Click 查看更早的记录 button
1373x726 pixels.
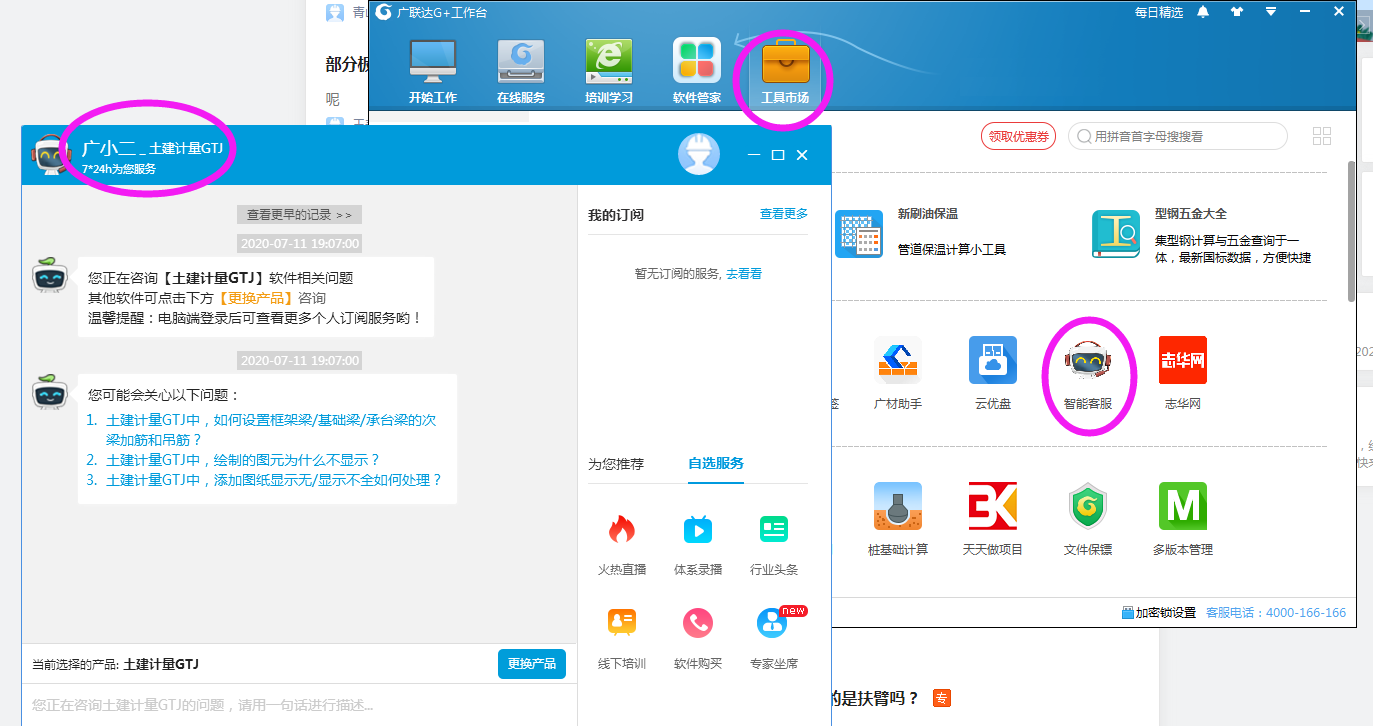point(299,214)
